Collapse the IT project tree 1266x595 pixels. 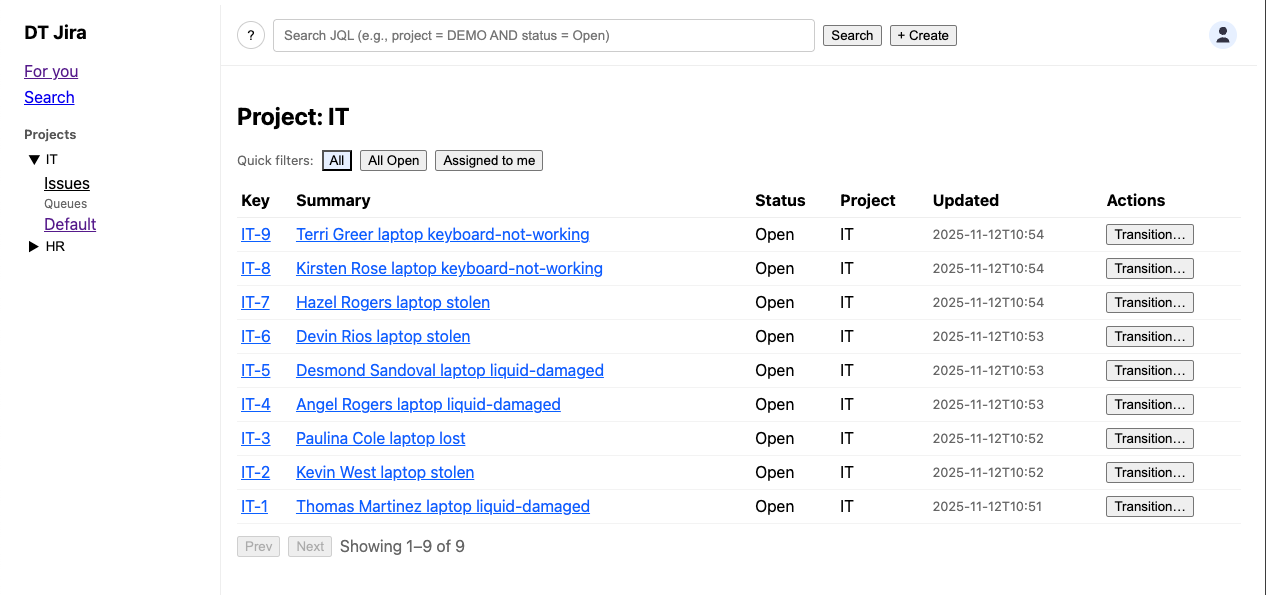coord(34,159)
